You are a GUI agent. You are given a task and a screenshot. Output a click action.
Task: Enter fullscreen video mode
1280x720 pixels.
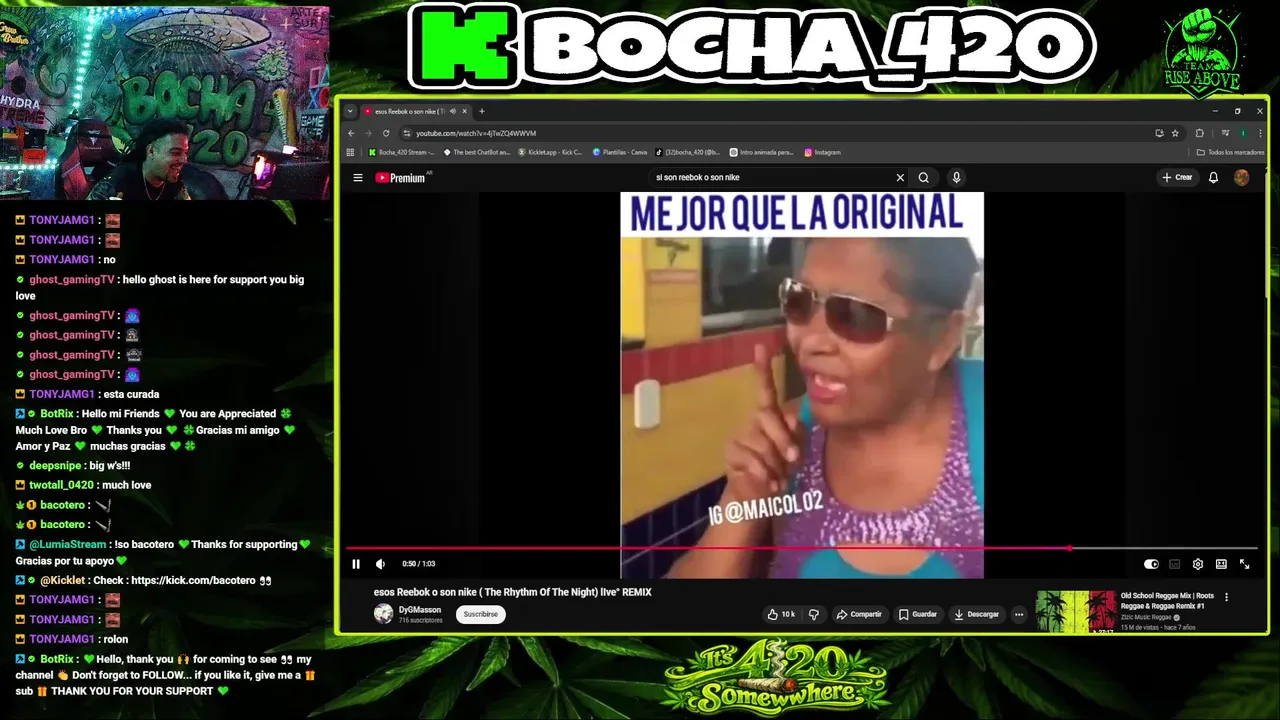(x=1245, y=564)
